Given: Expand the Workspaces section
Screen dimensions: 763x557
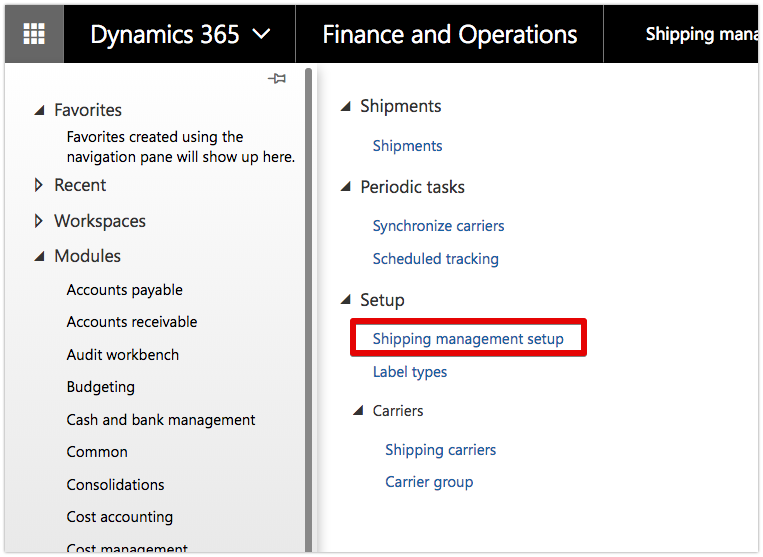Looking at the screenshot, I should [39, 221].
